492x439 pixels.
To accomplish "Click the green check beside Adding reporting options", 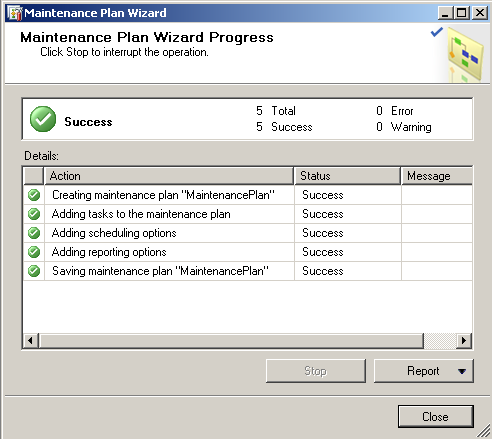I will [x=34, y=252].
